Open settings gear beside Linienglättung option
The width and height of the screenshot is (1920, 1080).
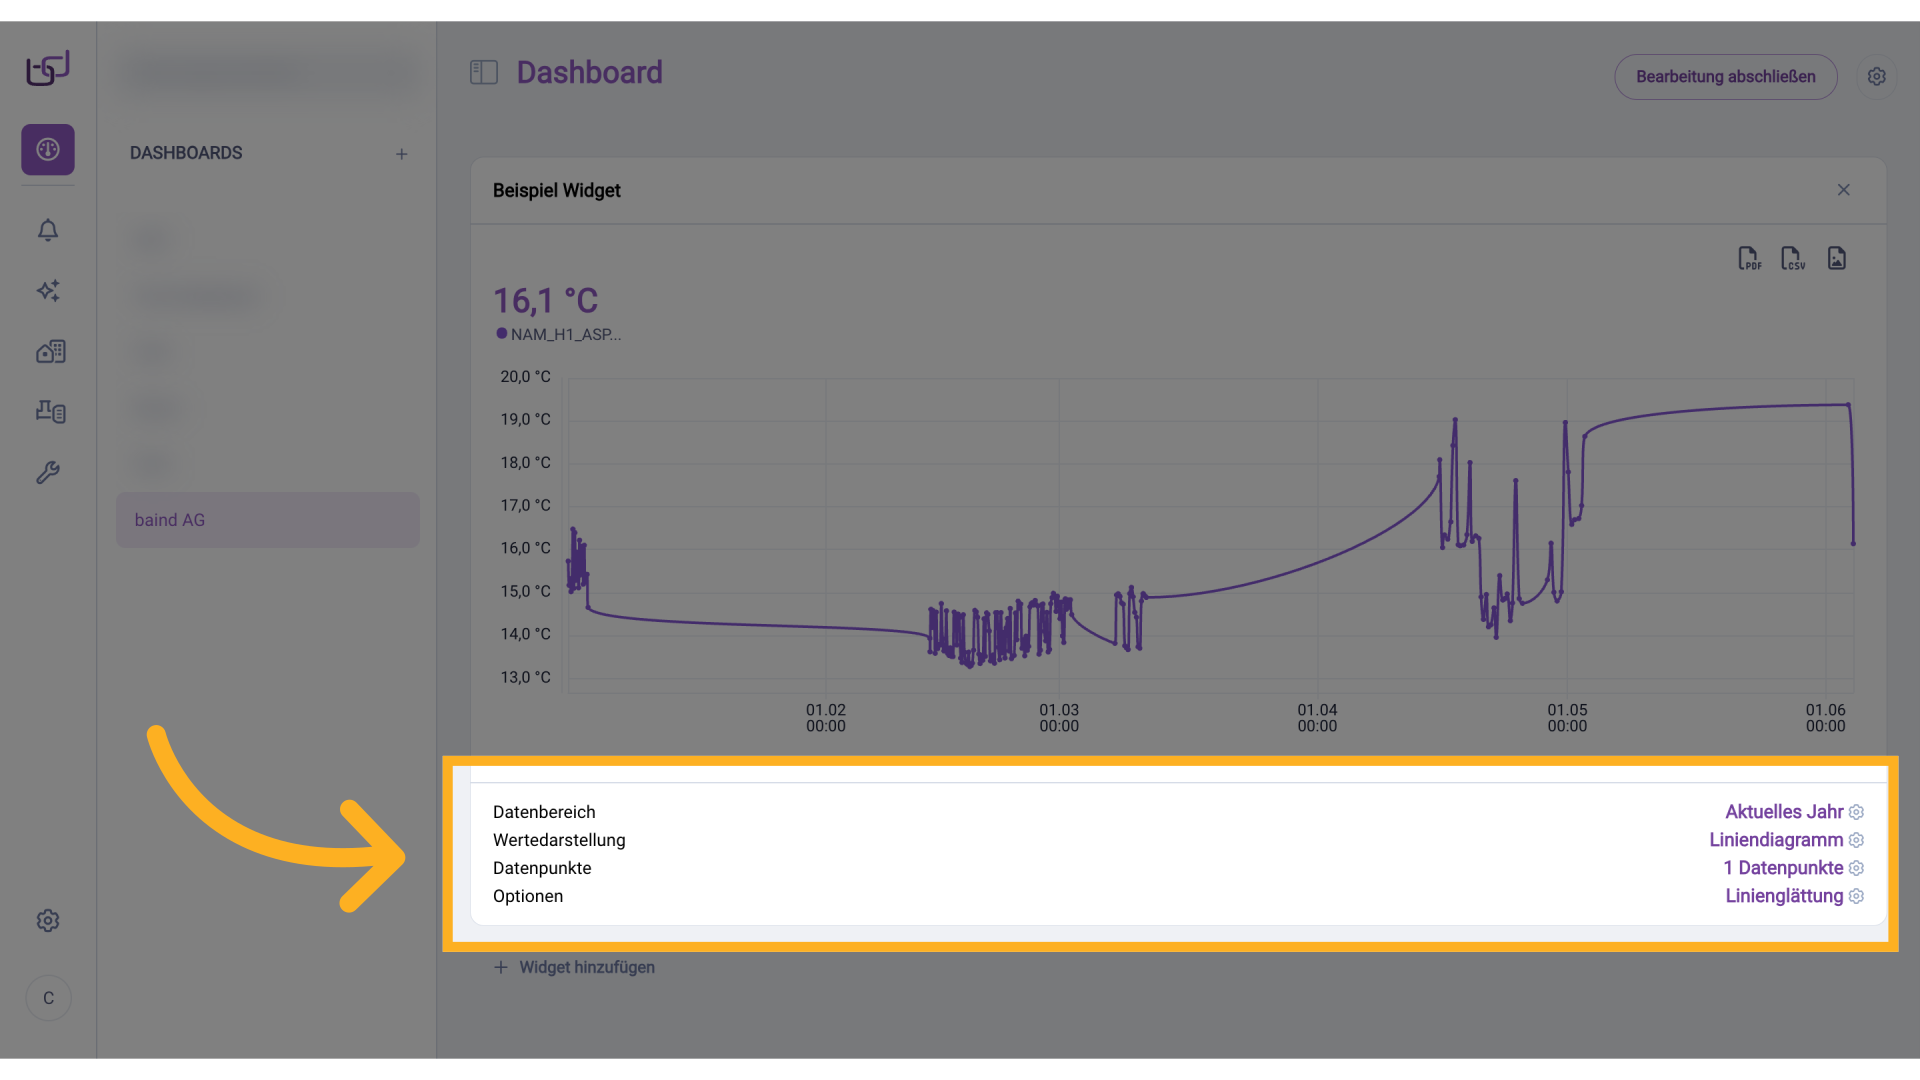pos(1857,896)
